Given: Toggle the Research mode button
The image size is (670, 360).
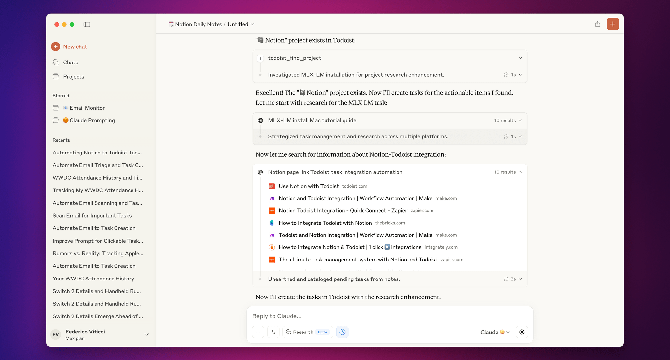Looking at the screenshot, I should pyautogui.click(x=308, y=332).
